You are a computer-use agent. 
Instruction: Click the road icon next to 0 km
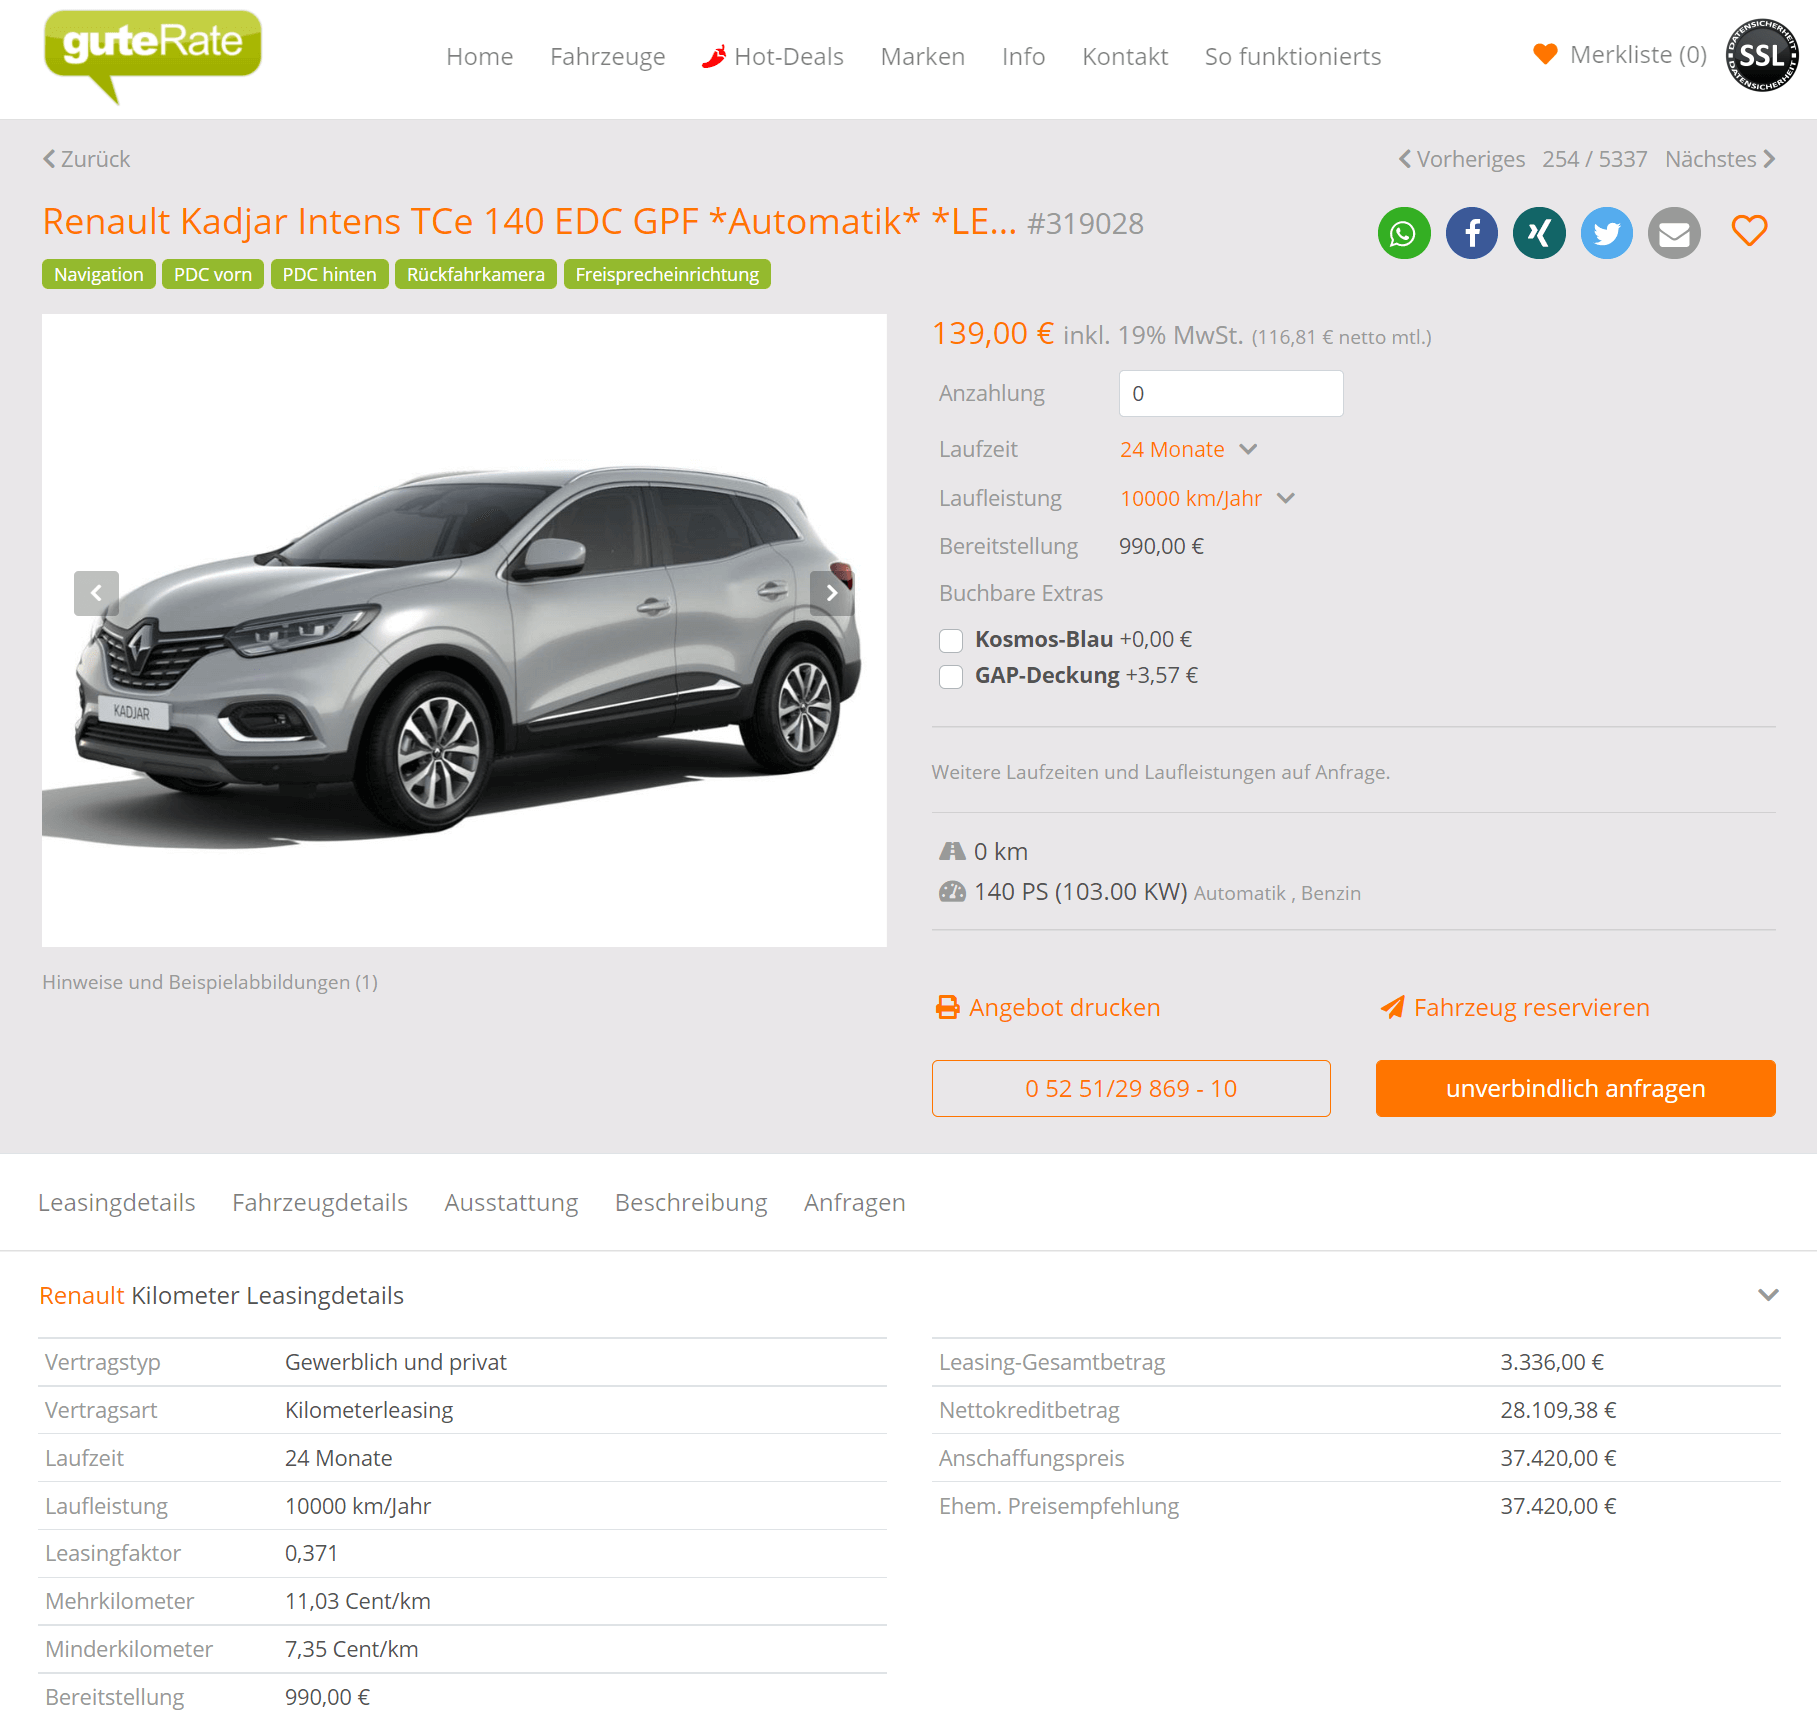click(x=952, y=851)
